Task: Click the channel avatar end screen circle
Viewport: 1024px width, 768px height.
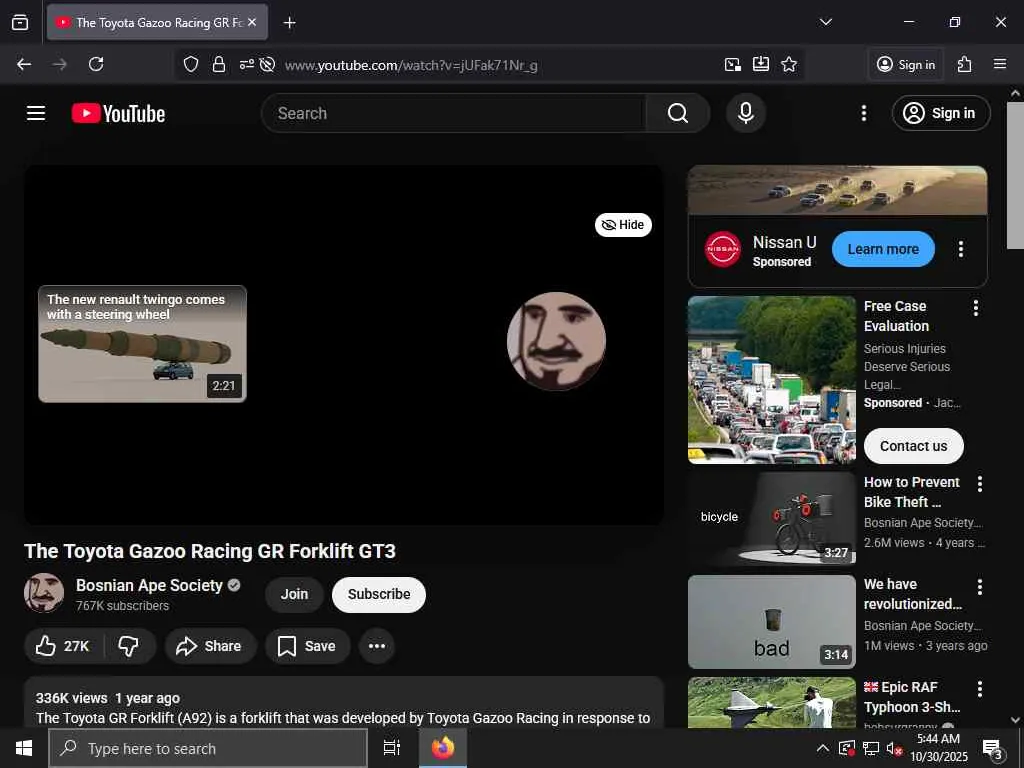Action: coord(556,341)
